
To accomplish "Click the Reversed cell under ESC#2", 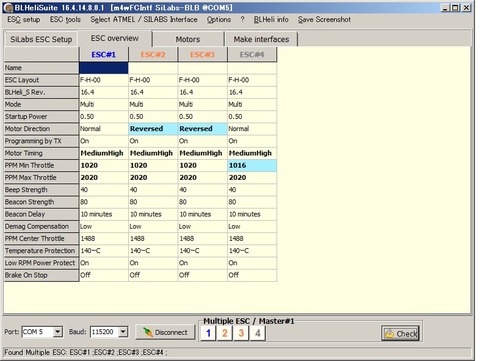I will point(153,129).
